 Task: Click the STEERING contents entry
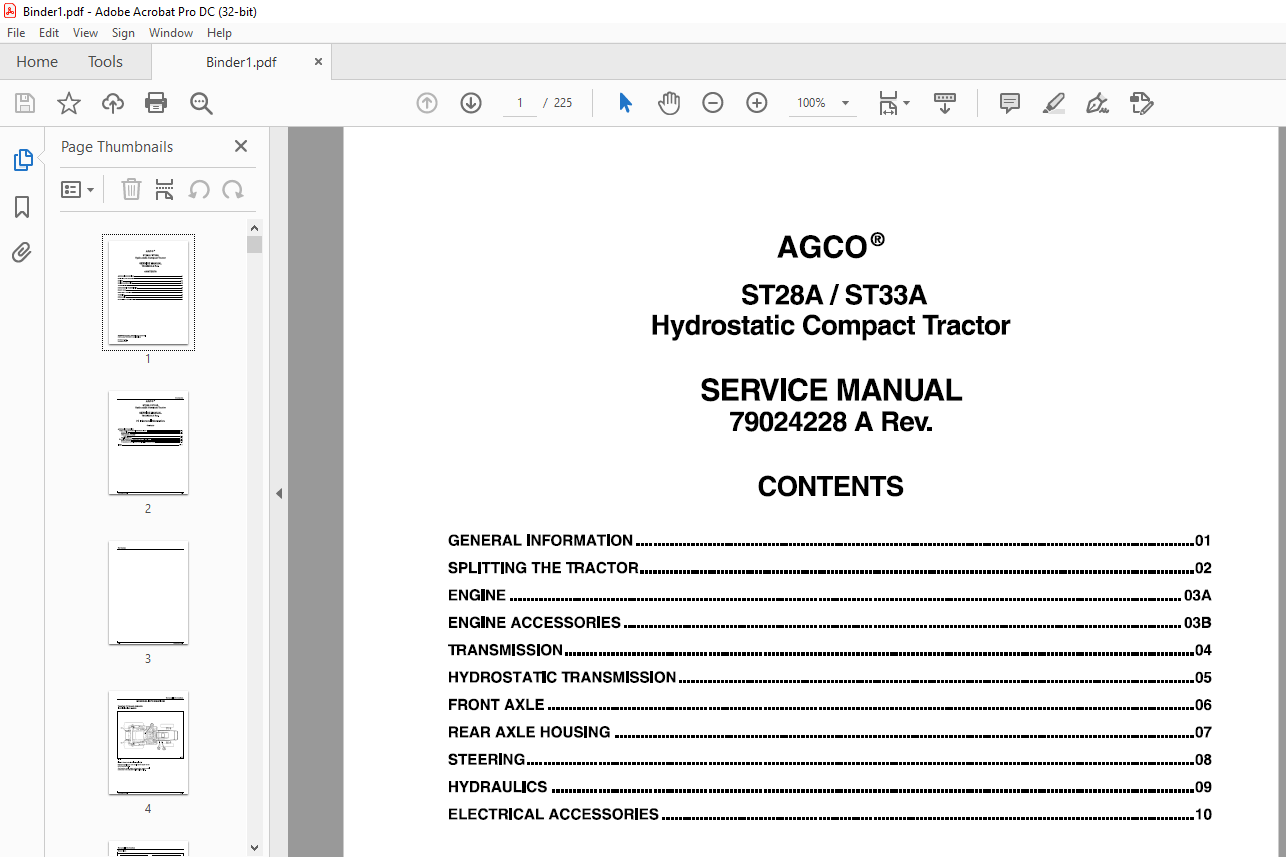coord(829,760)
